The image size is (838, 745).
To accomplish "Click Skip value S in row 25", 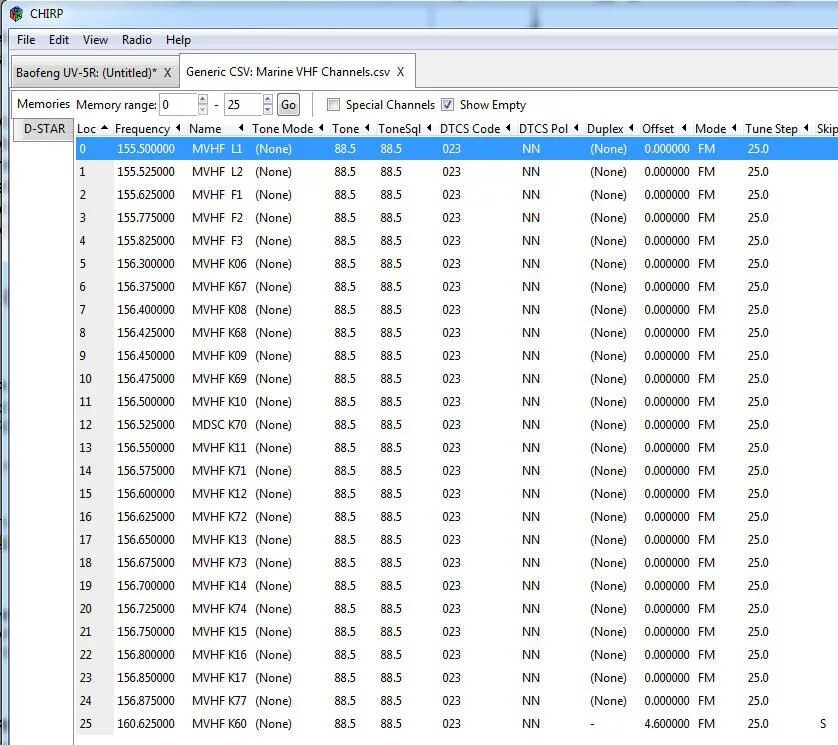I will click(823, 724).
